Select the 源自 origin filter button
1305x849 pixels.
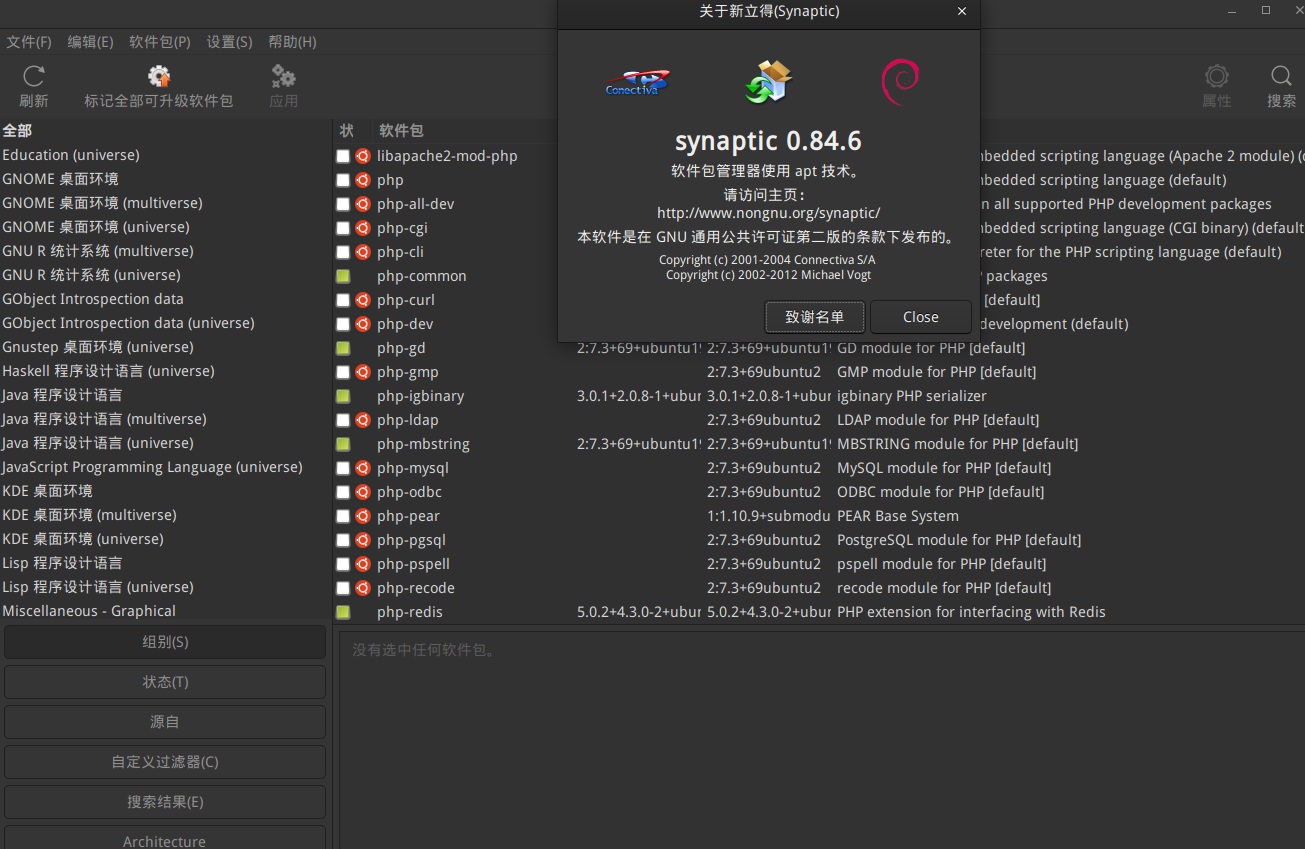click(165, 722)
